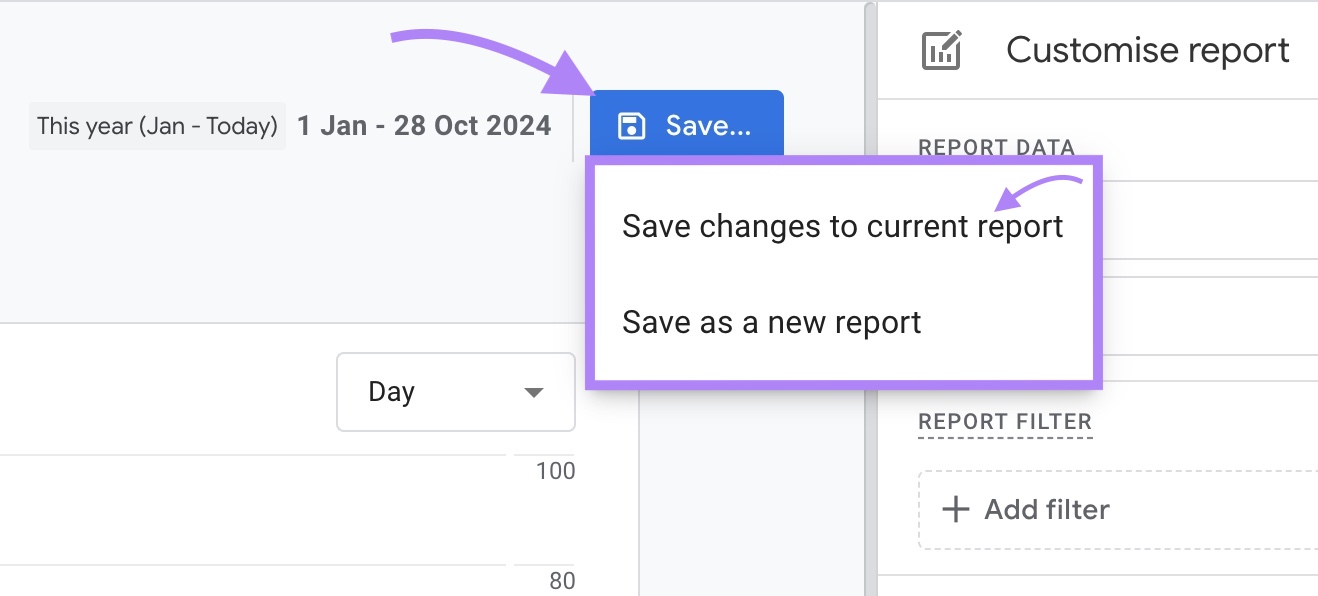This screenshot has width=1318, height=596.
Task: Expand the REPORT DATA section
Action: (x=996, y=146)
